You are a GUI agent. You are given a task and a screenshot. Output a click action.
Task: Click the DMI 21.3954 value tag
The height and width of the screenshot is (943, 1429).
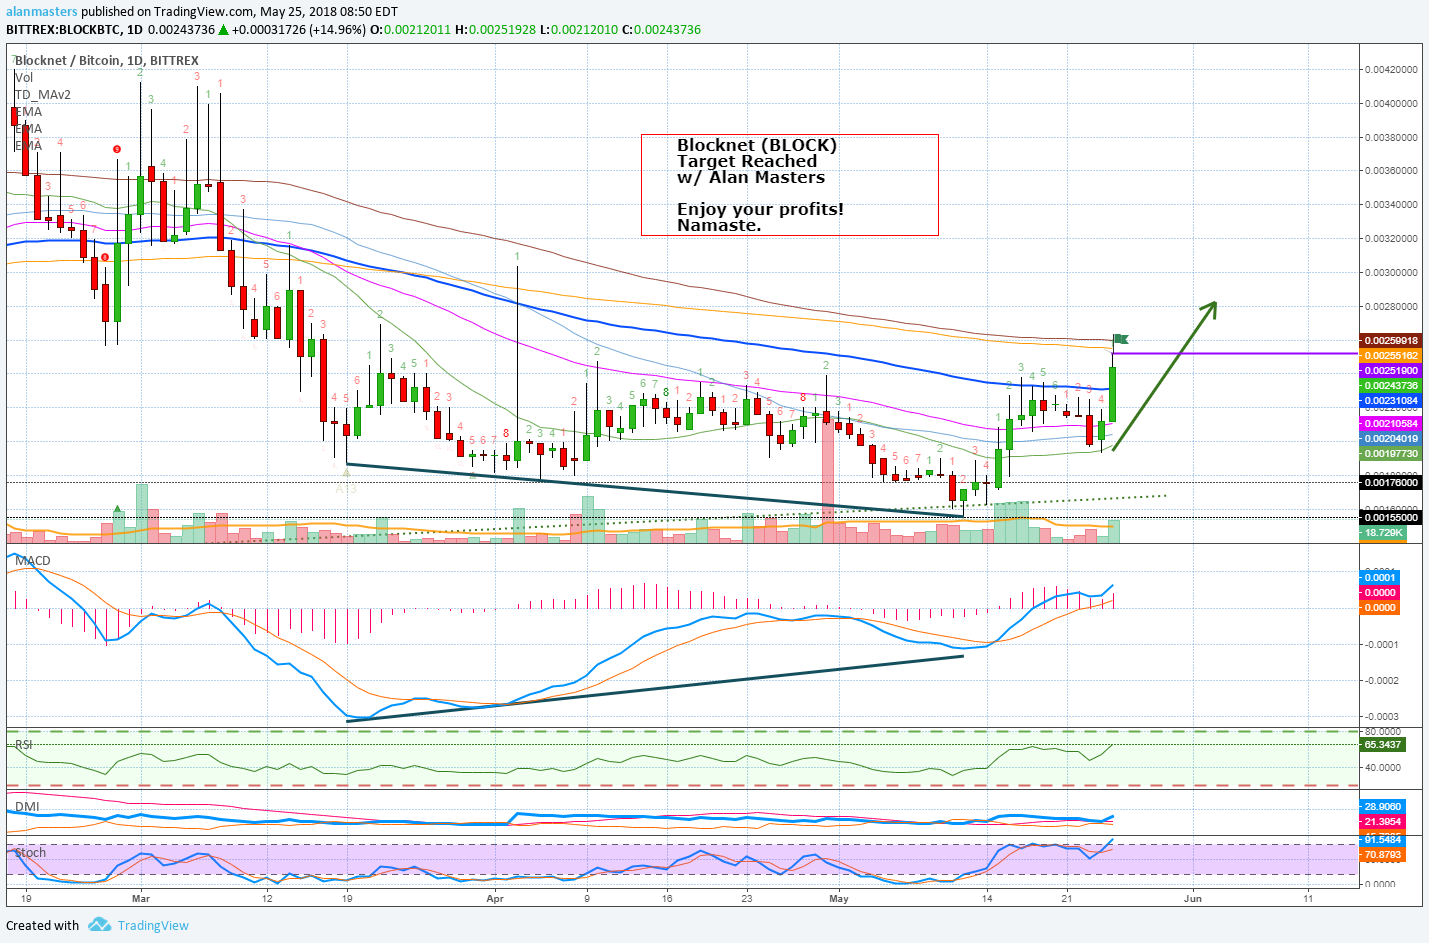coord(1383,821)
